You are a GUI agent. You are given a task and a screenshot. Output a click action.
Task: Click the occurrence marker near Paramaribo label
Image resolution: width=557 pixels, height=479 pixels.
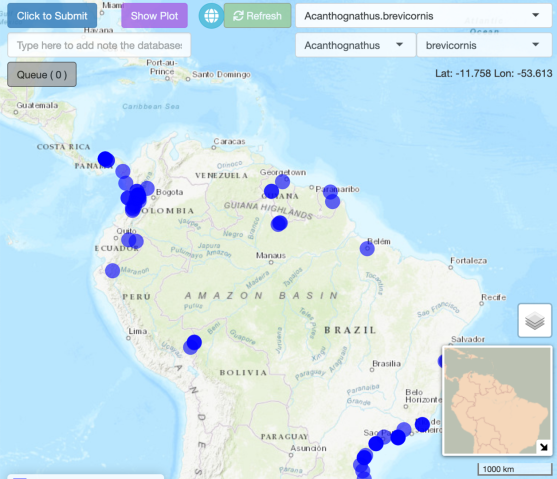pos(330,192)
